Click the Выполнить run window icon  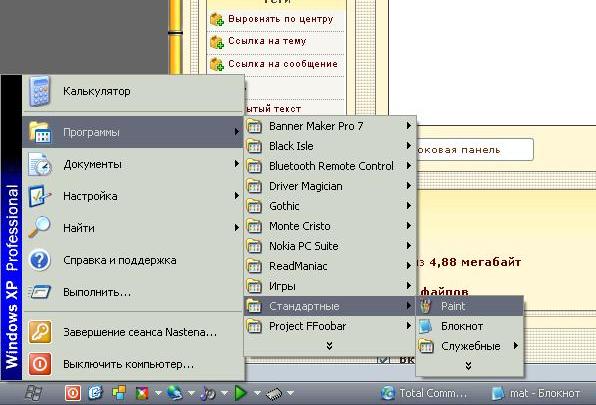click(x=40, y=292)
